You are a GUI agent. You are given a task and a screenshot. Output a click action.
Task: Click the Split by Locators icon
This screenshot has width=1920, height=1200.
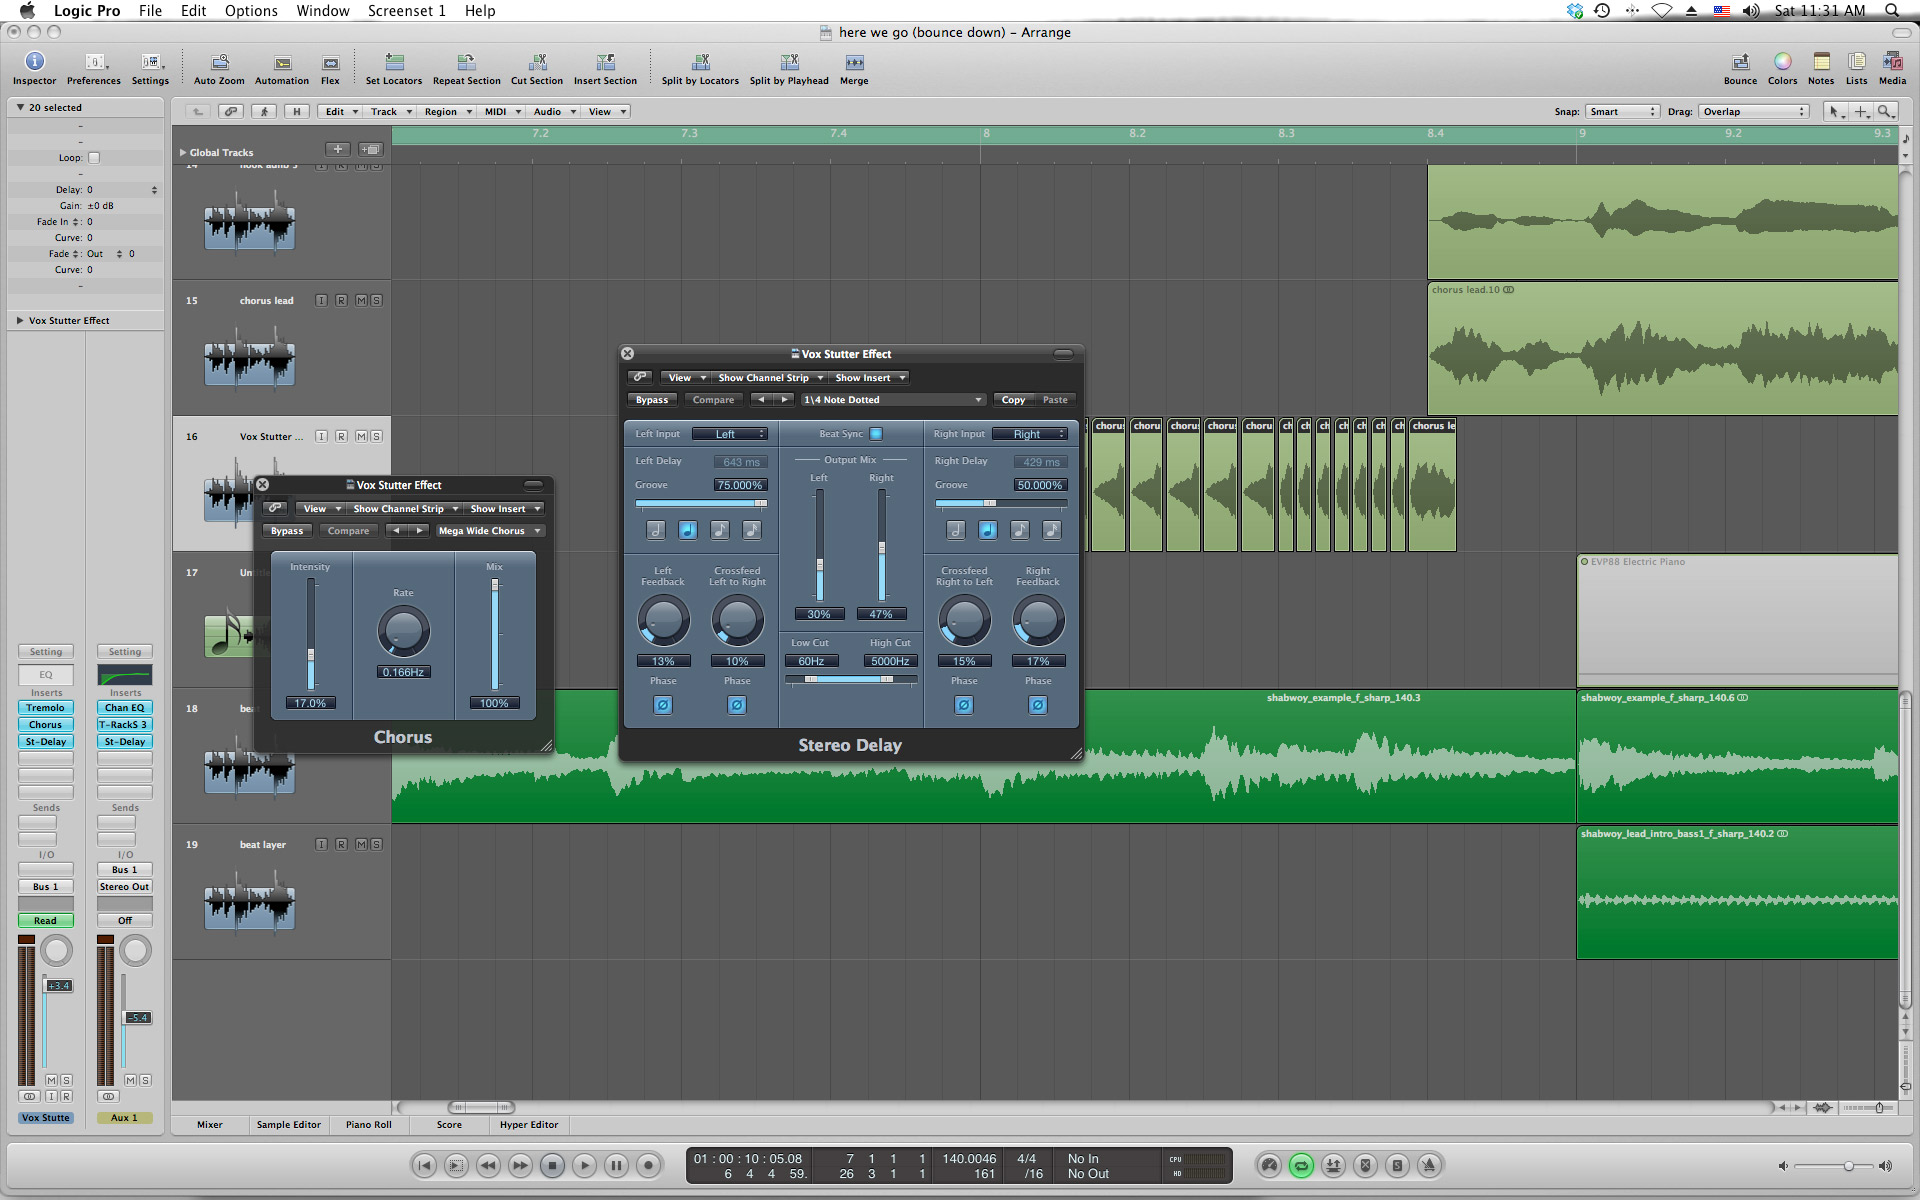[x=700, y=62]
